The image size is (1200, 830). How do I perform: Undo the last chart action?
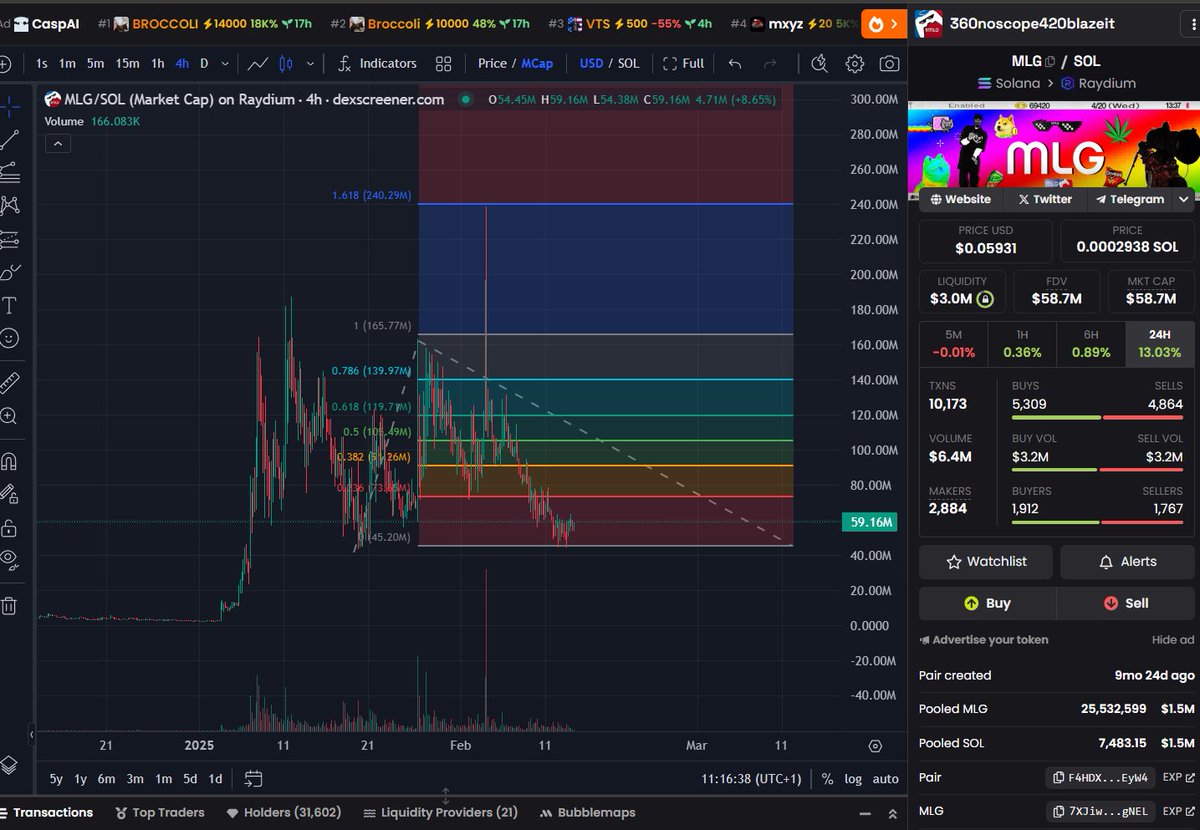click(735, 63)
